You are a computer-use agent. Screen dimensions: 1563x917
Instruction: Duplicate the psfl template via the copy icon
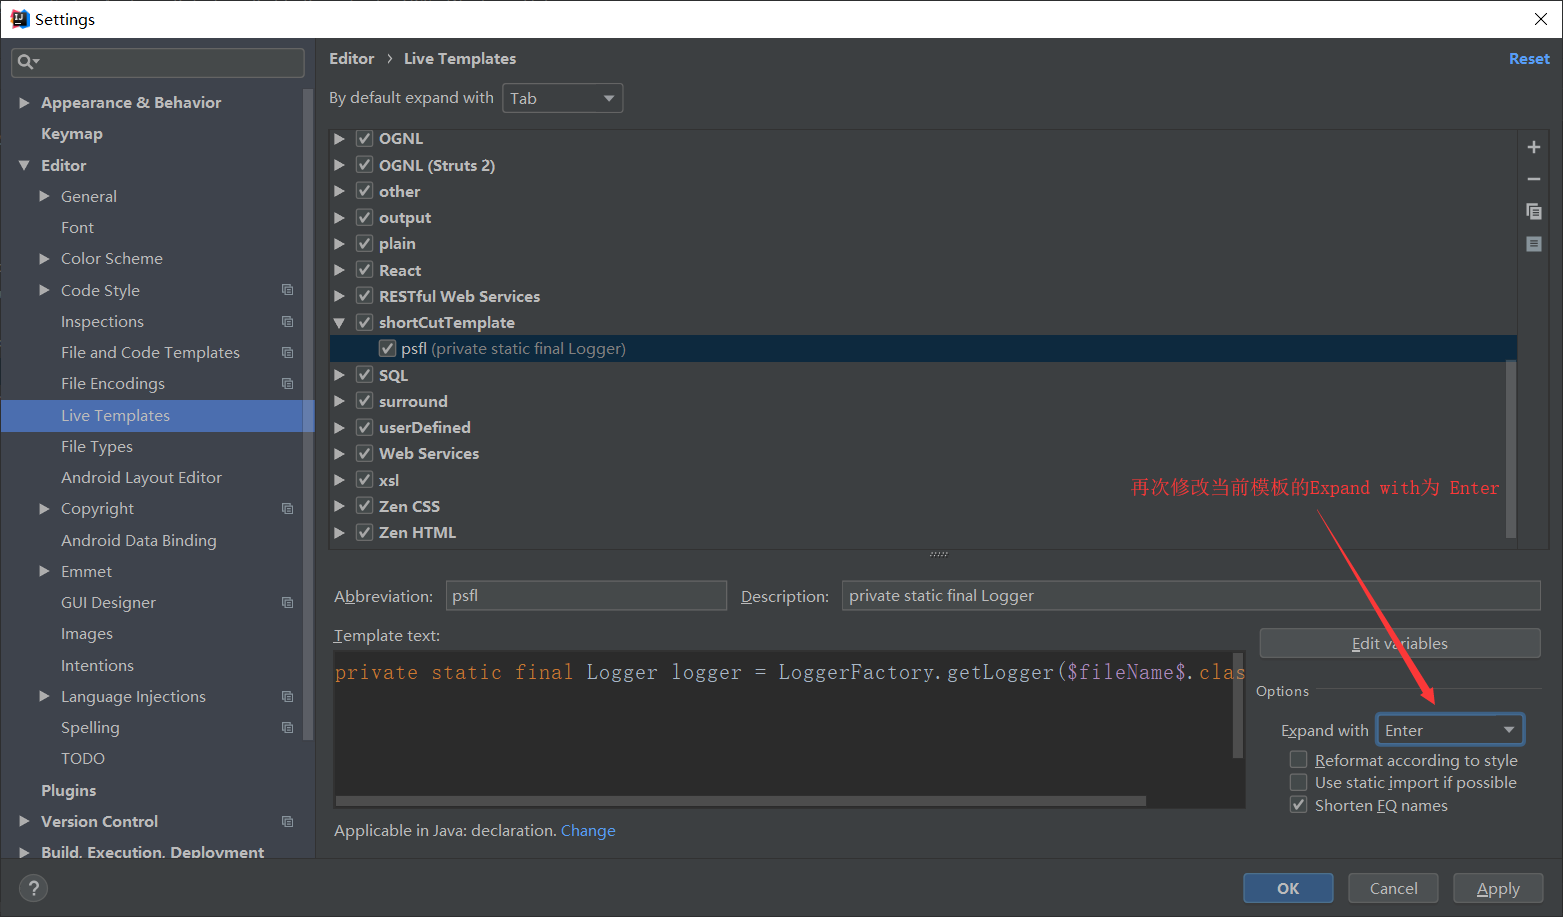click(x=1534, y=211)
